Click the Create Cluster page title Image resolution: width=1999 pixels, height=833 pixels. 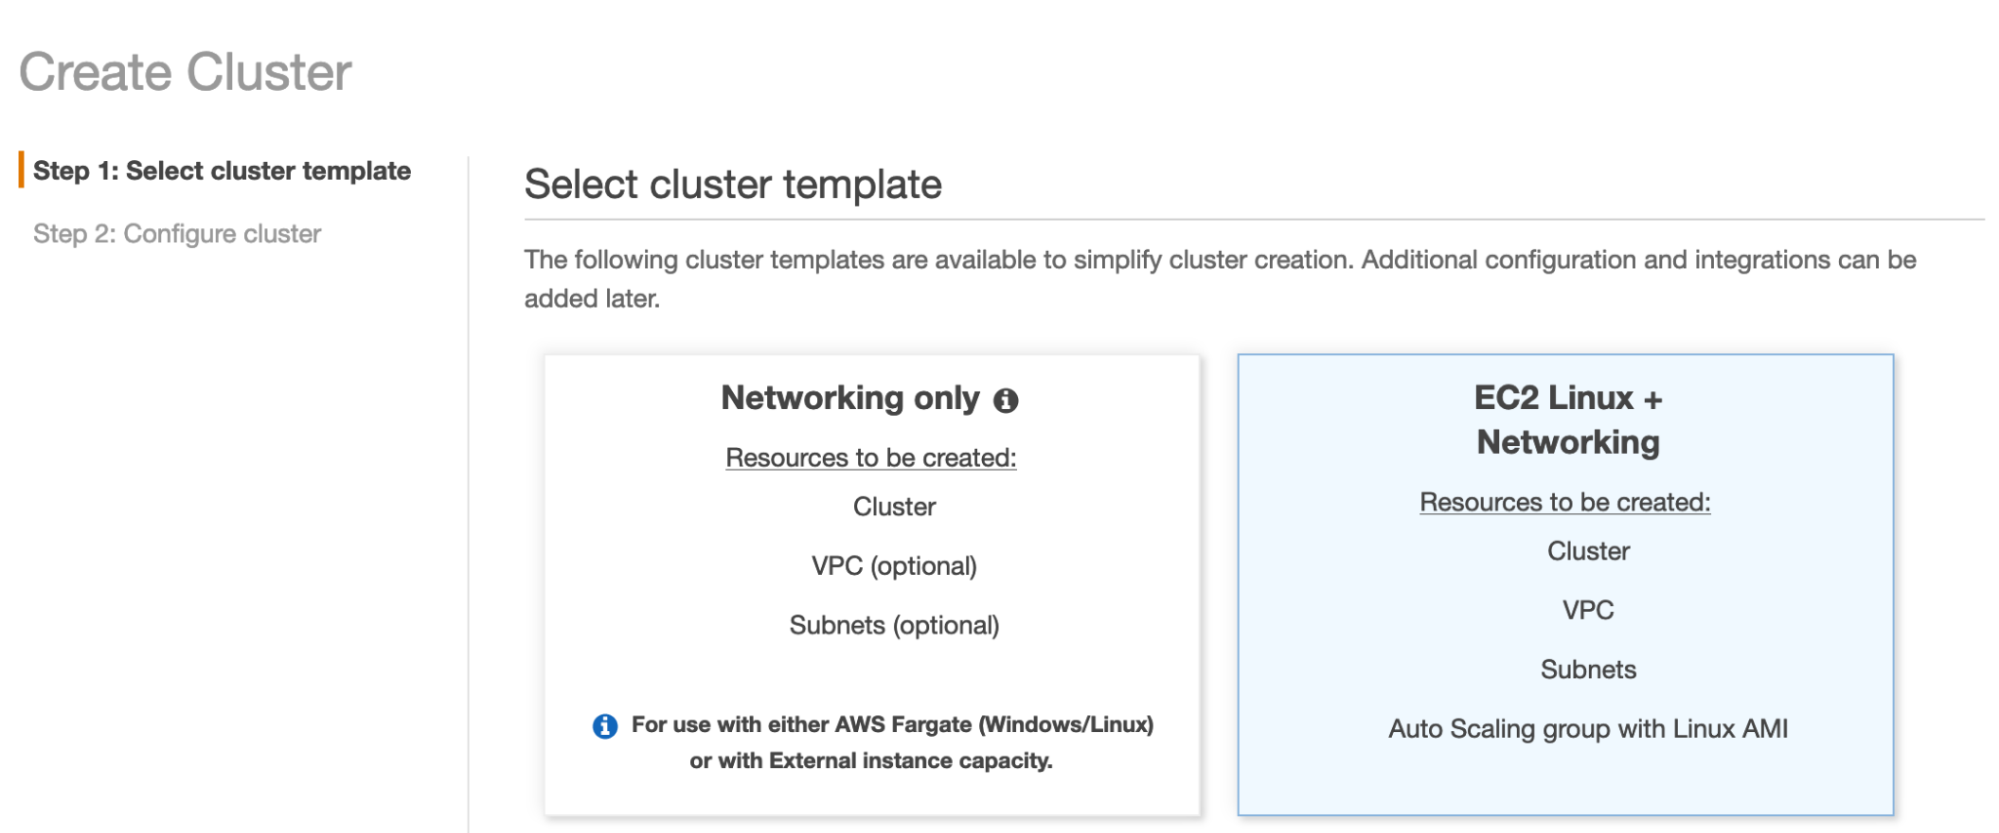tap(186, 70)
